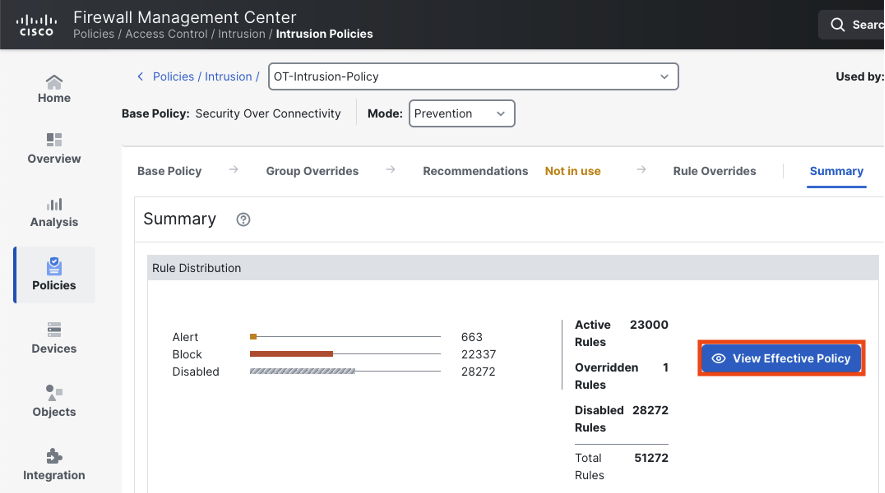Follow the Policies breadcrumb link
Viewport: 885px width, 493px height.
tap(173, 76)
